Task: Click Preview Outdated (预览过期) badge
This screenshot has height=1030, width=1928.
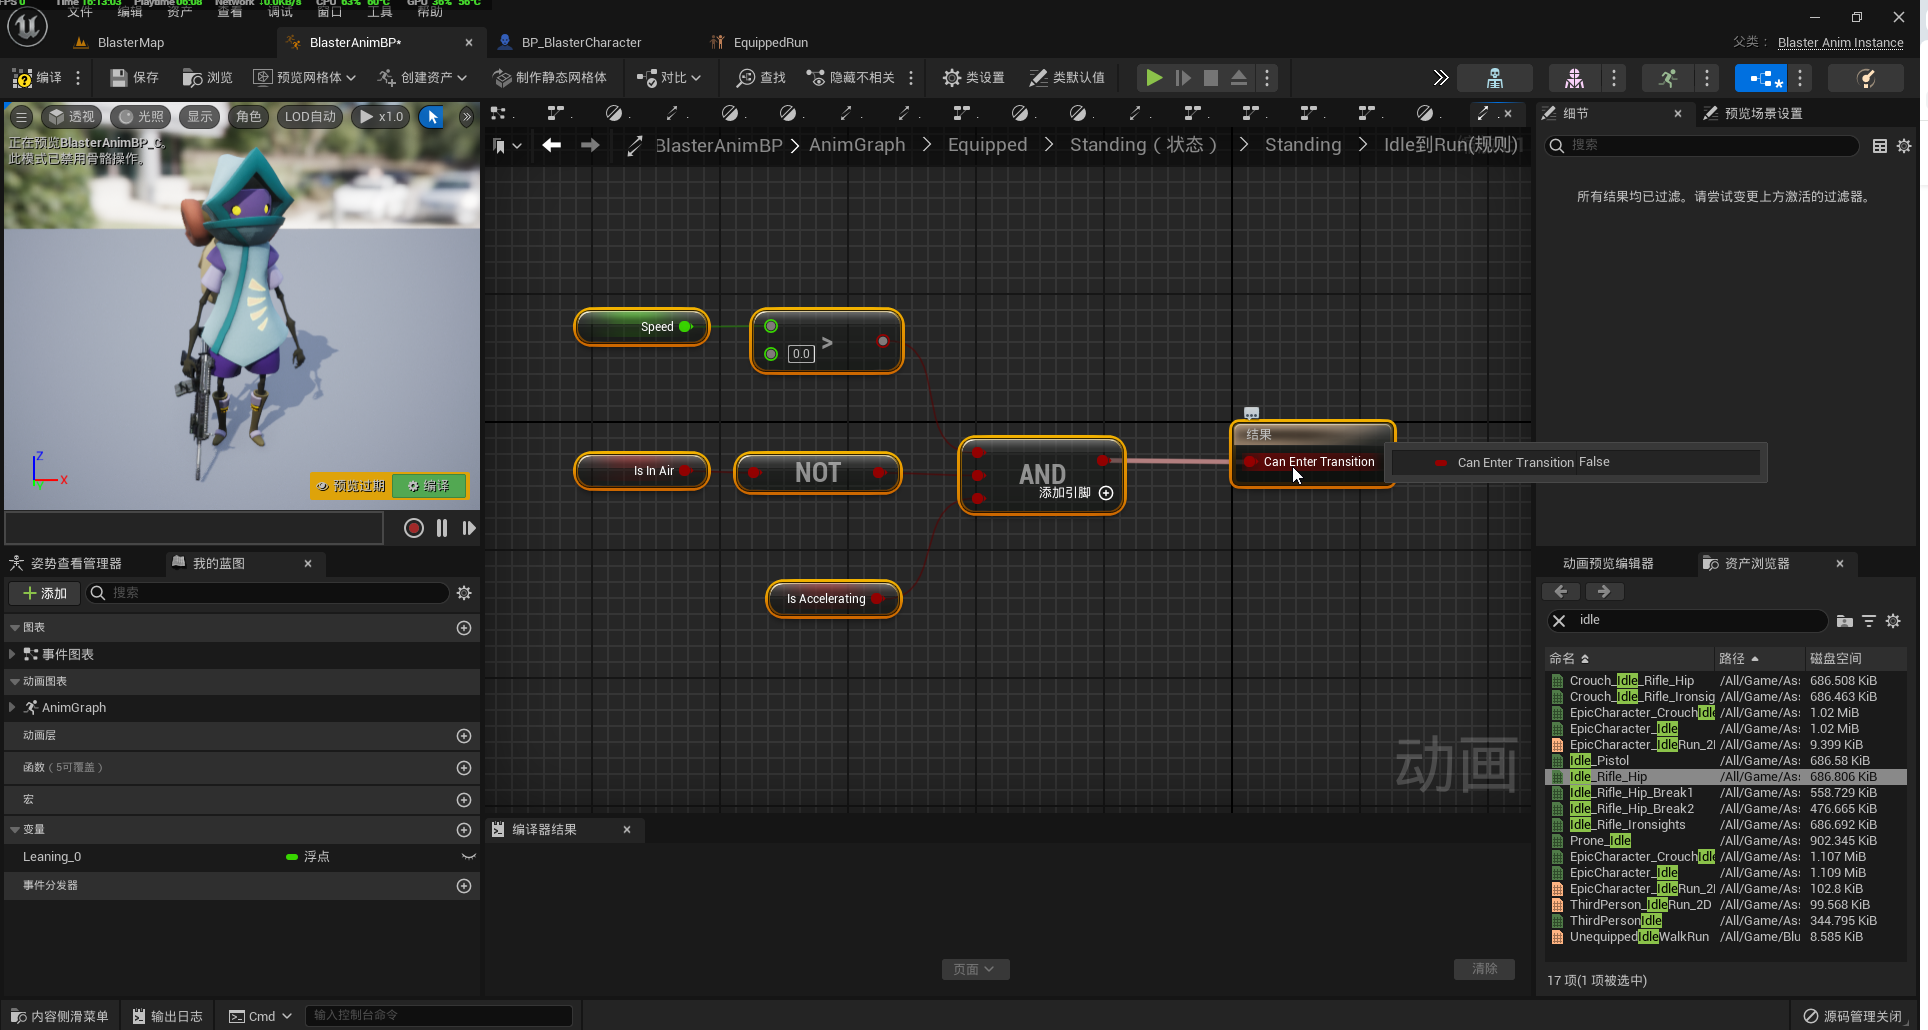Action: [x=351, y=486]
